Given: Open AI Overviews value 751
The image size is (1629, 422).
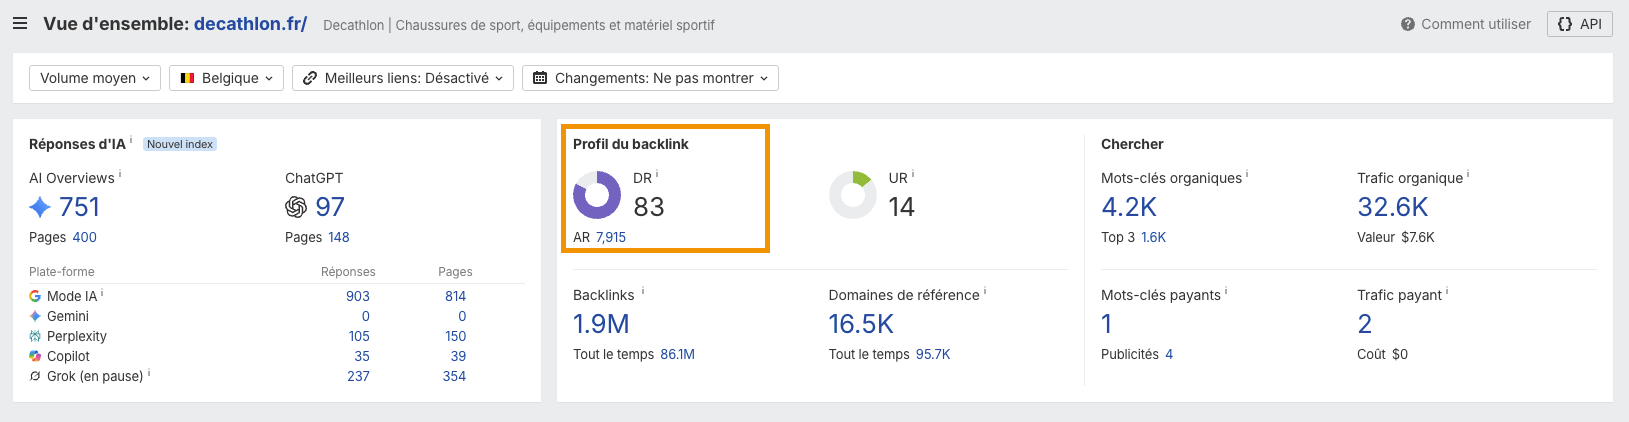Looking at the screenshot, I should point(80,207).
